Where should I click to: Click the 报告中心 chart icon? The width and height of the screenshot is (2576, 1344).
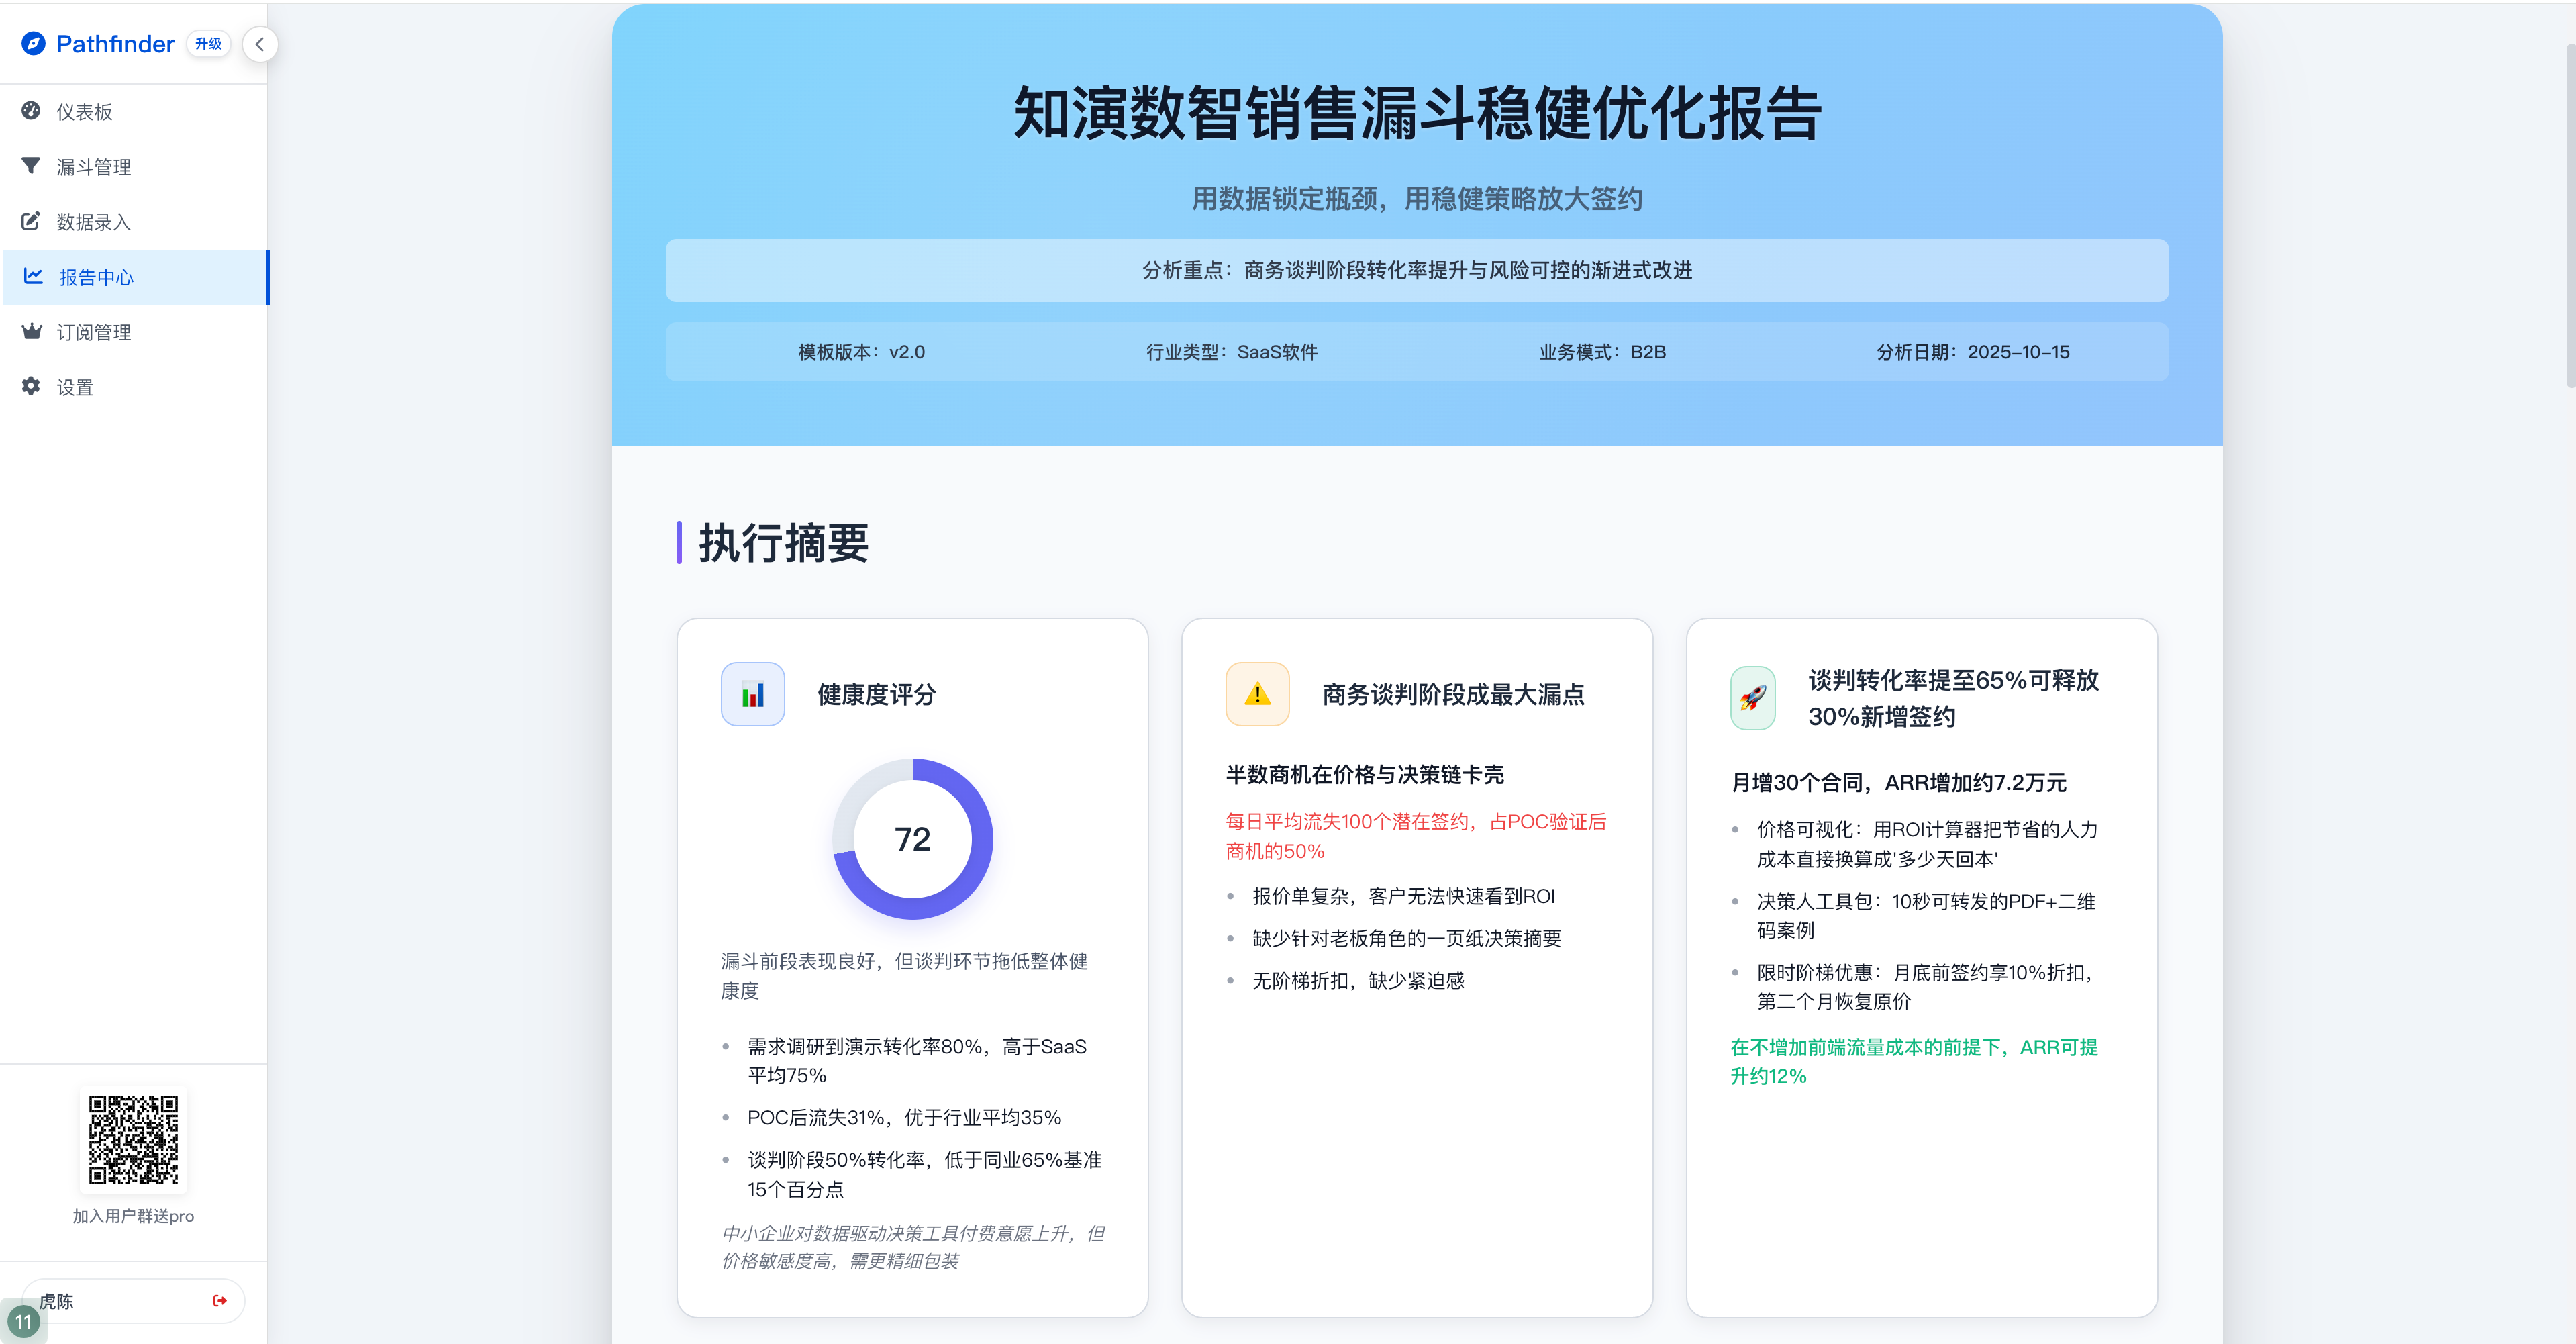31,277
